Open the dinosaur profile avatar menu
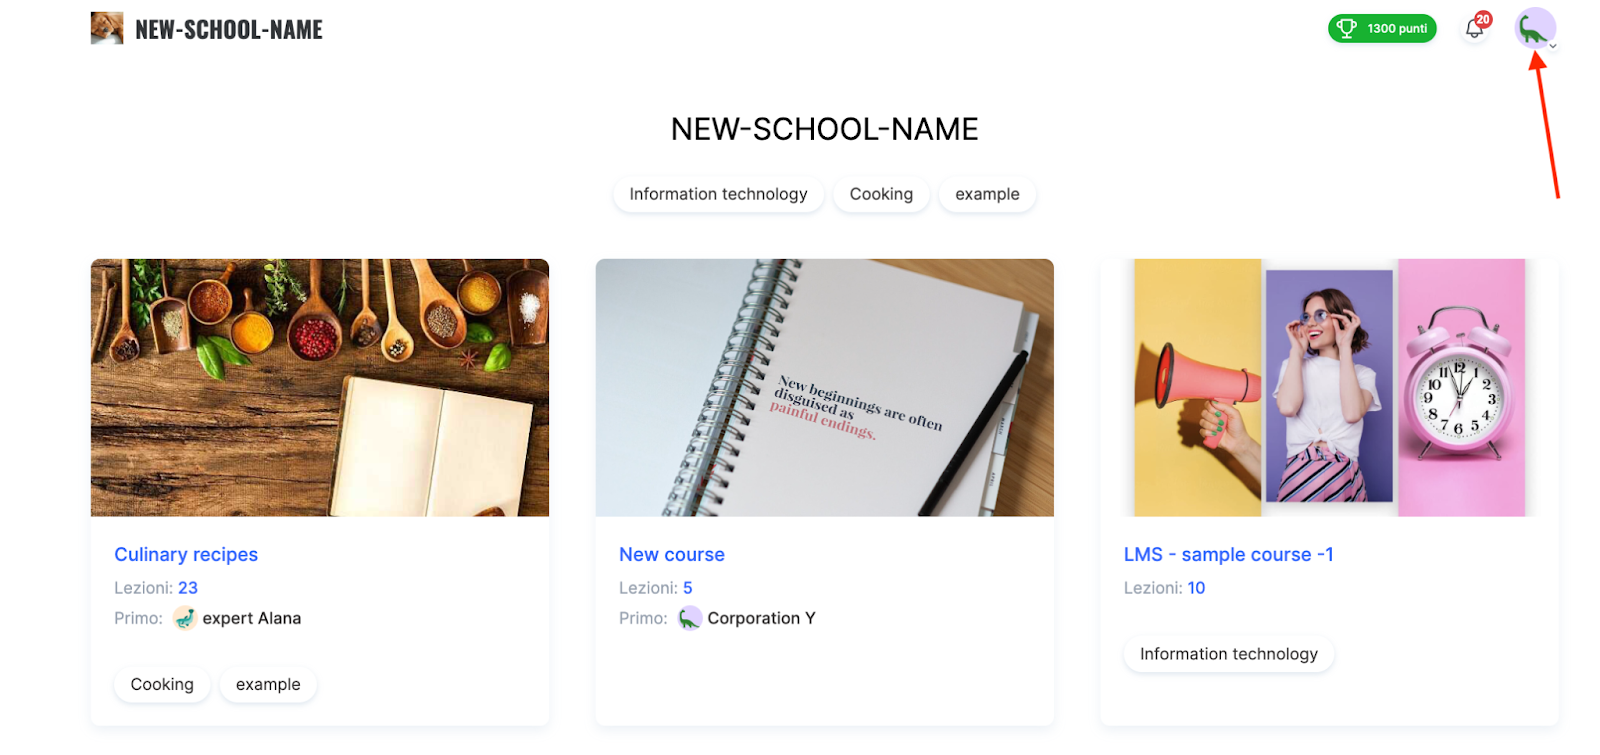Screen dimensions: 1600x755 (x=1534, y=28)
